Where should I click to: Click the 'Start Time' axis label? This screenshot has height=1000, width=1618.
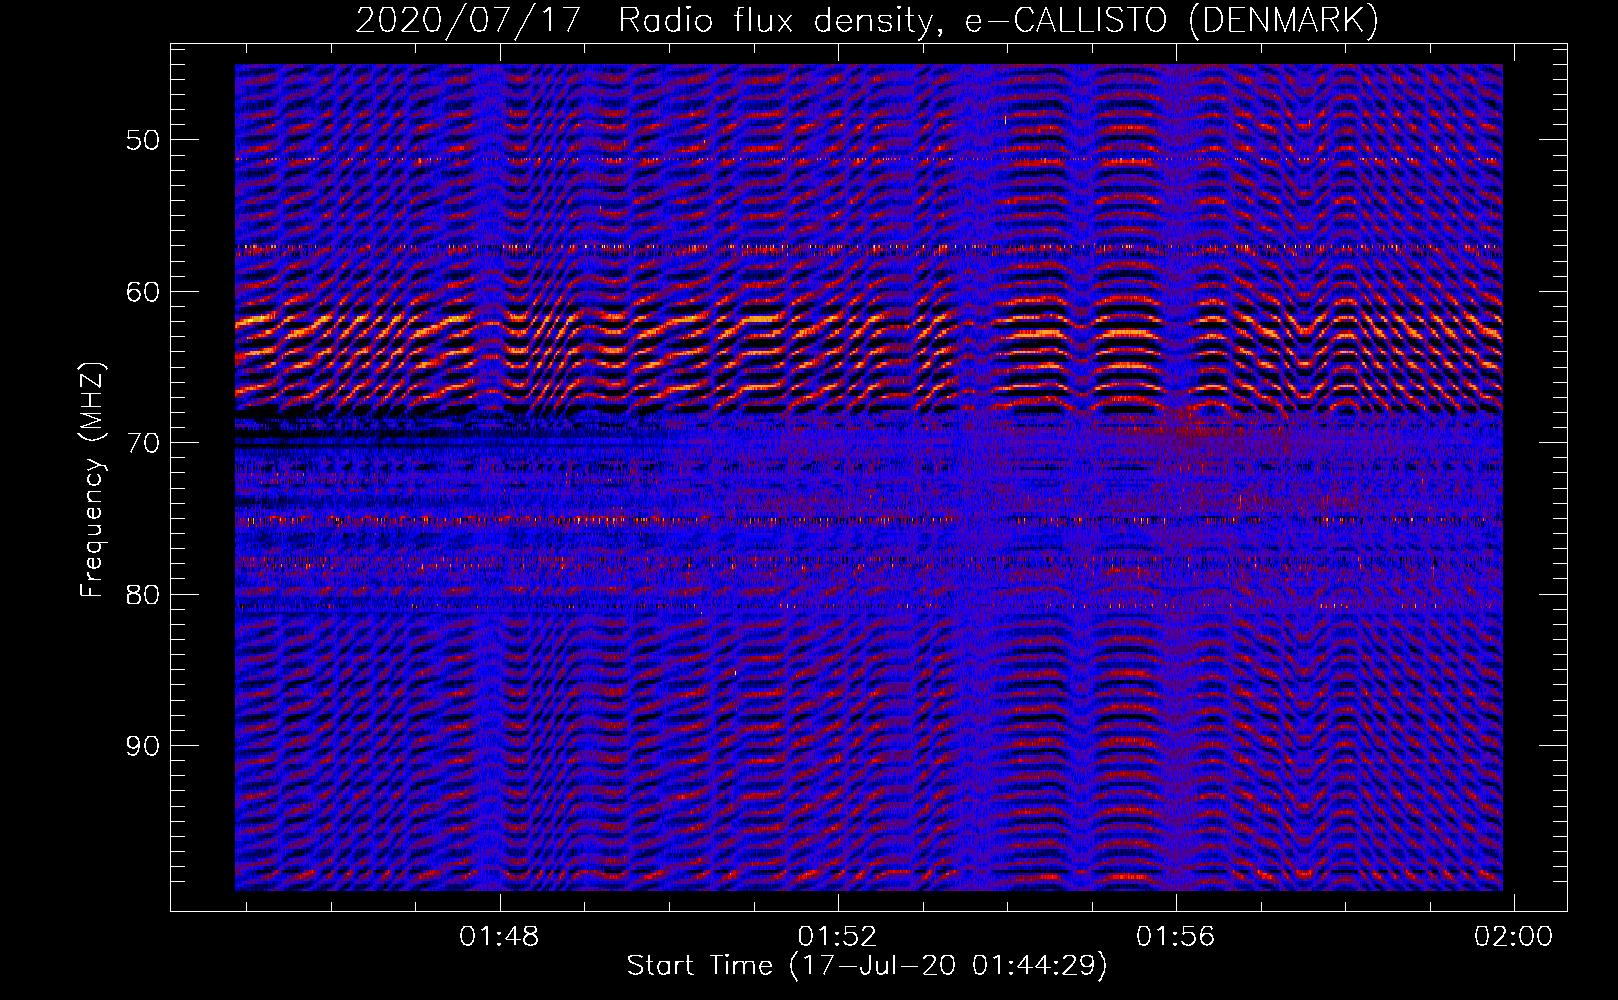[x=867, y=966]
